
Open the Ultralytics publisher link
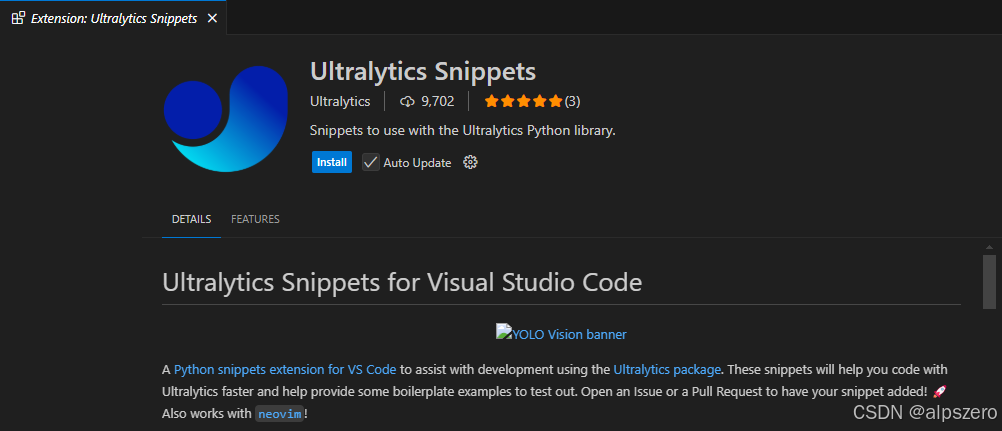tap(340, 101)
